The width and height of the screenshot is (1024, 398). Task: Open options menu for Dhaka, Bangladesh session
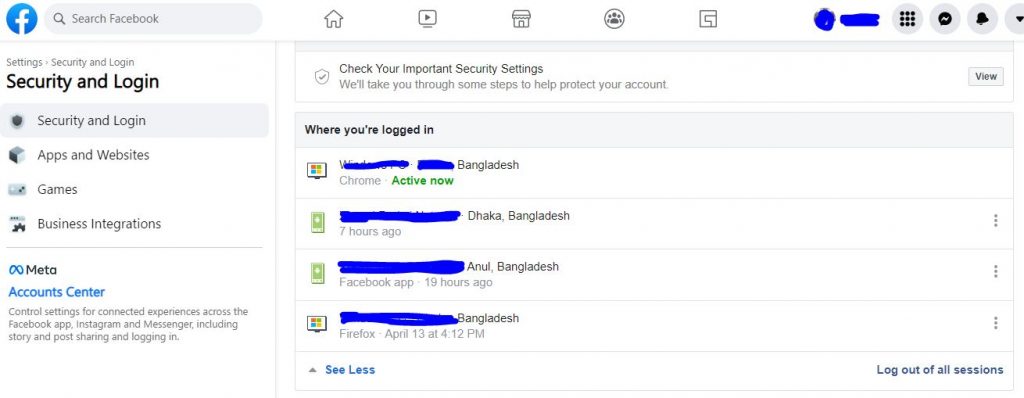click(x=995, y=221)
